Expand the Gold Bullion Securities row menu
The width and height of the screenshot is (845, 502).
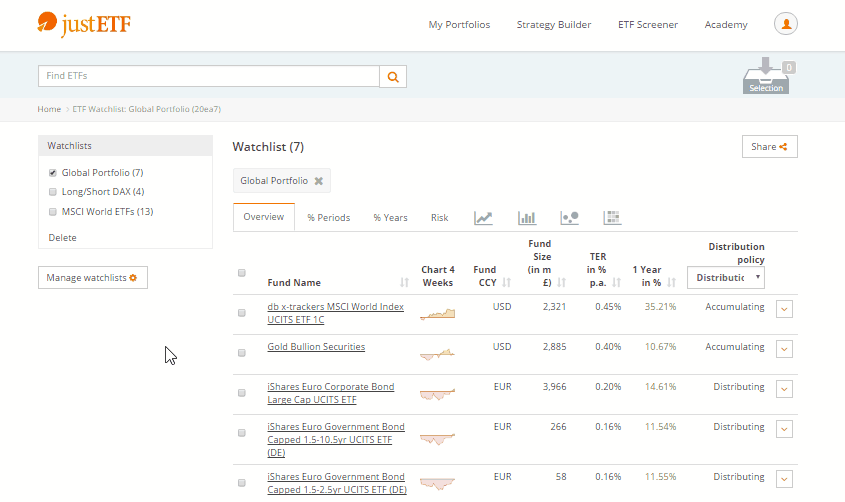[x=784, y=348]
